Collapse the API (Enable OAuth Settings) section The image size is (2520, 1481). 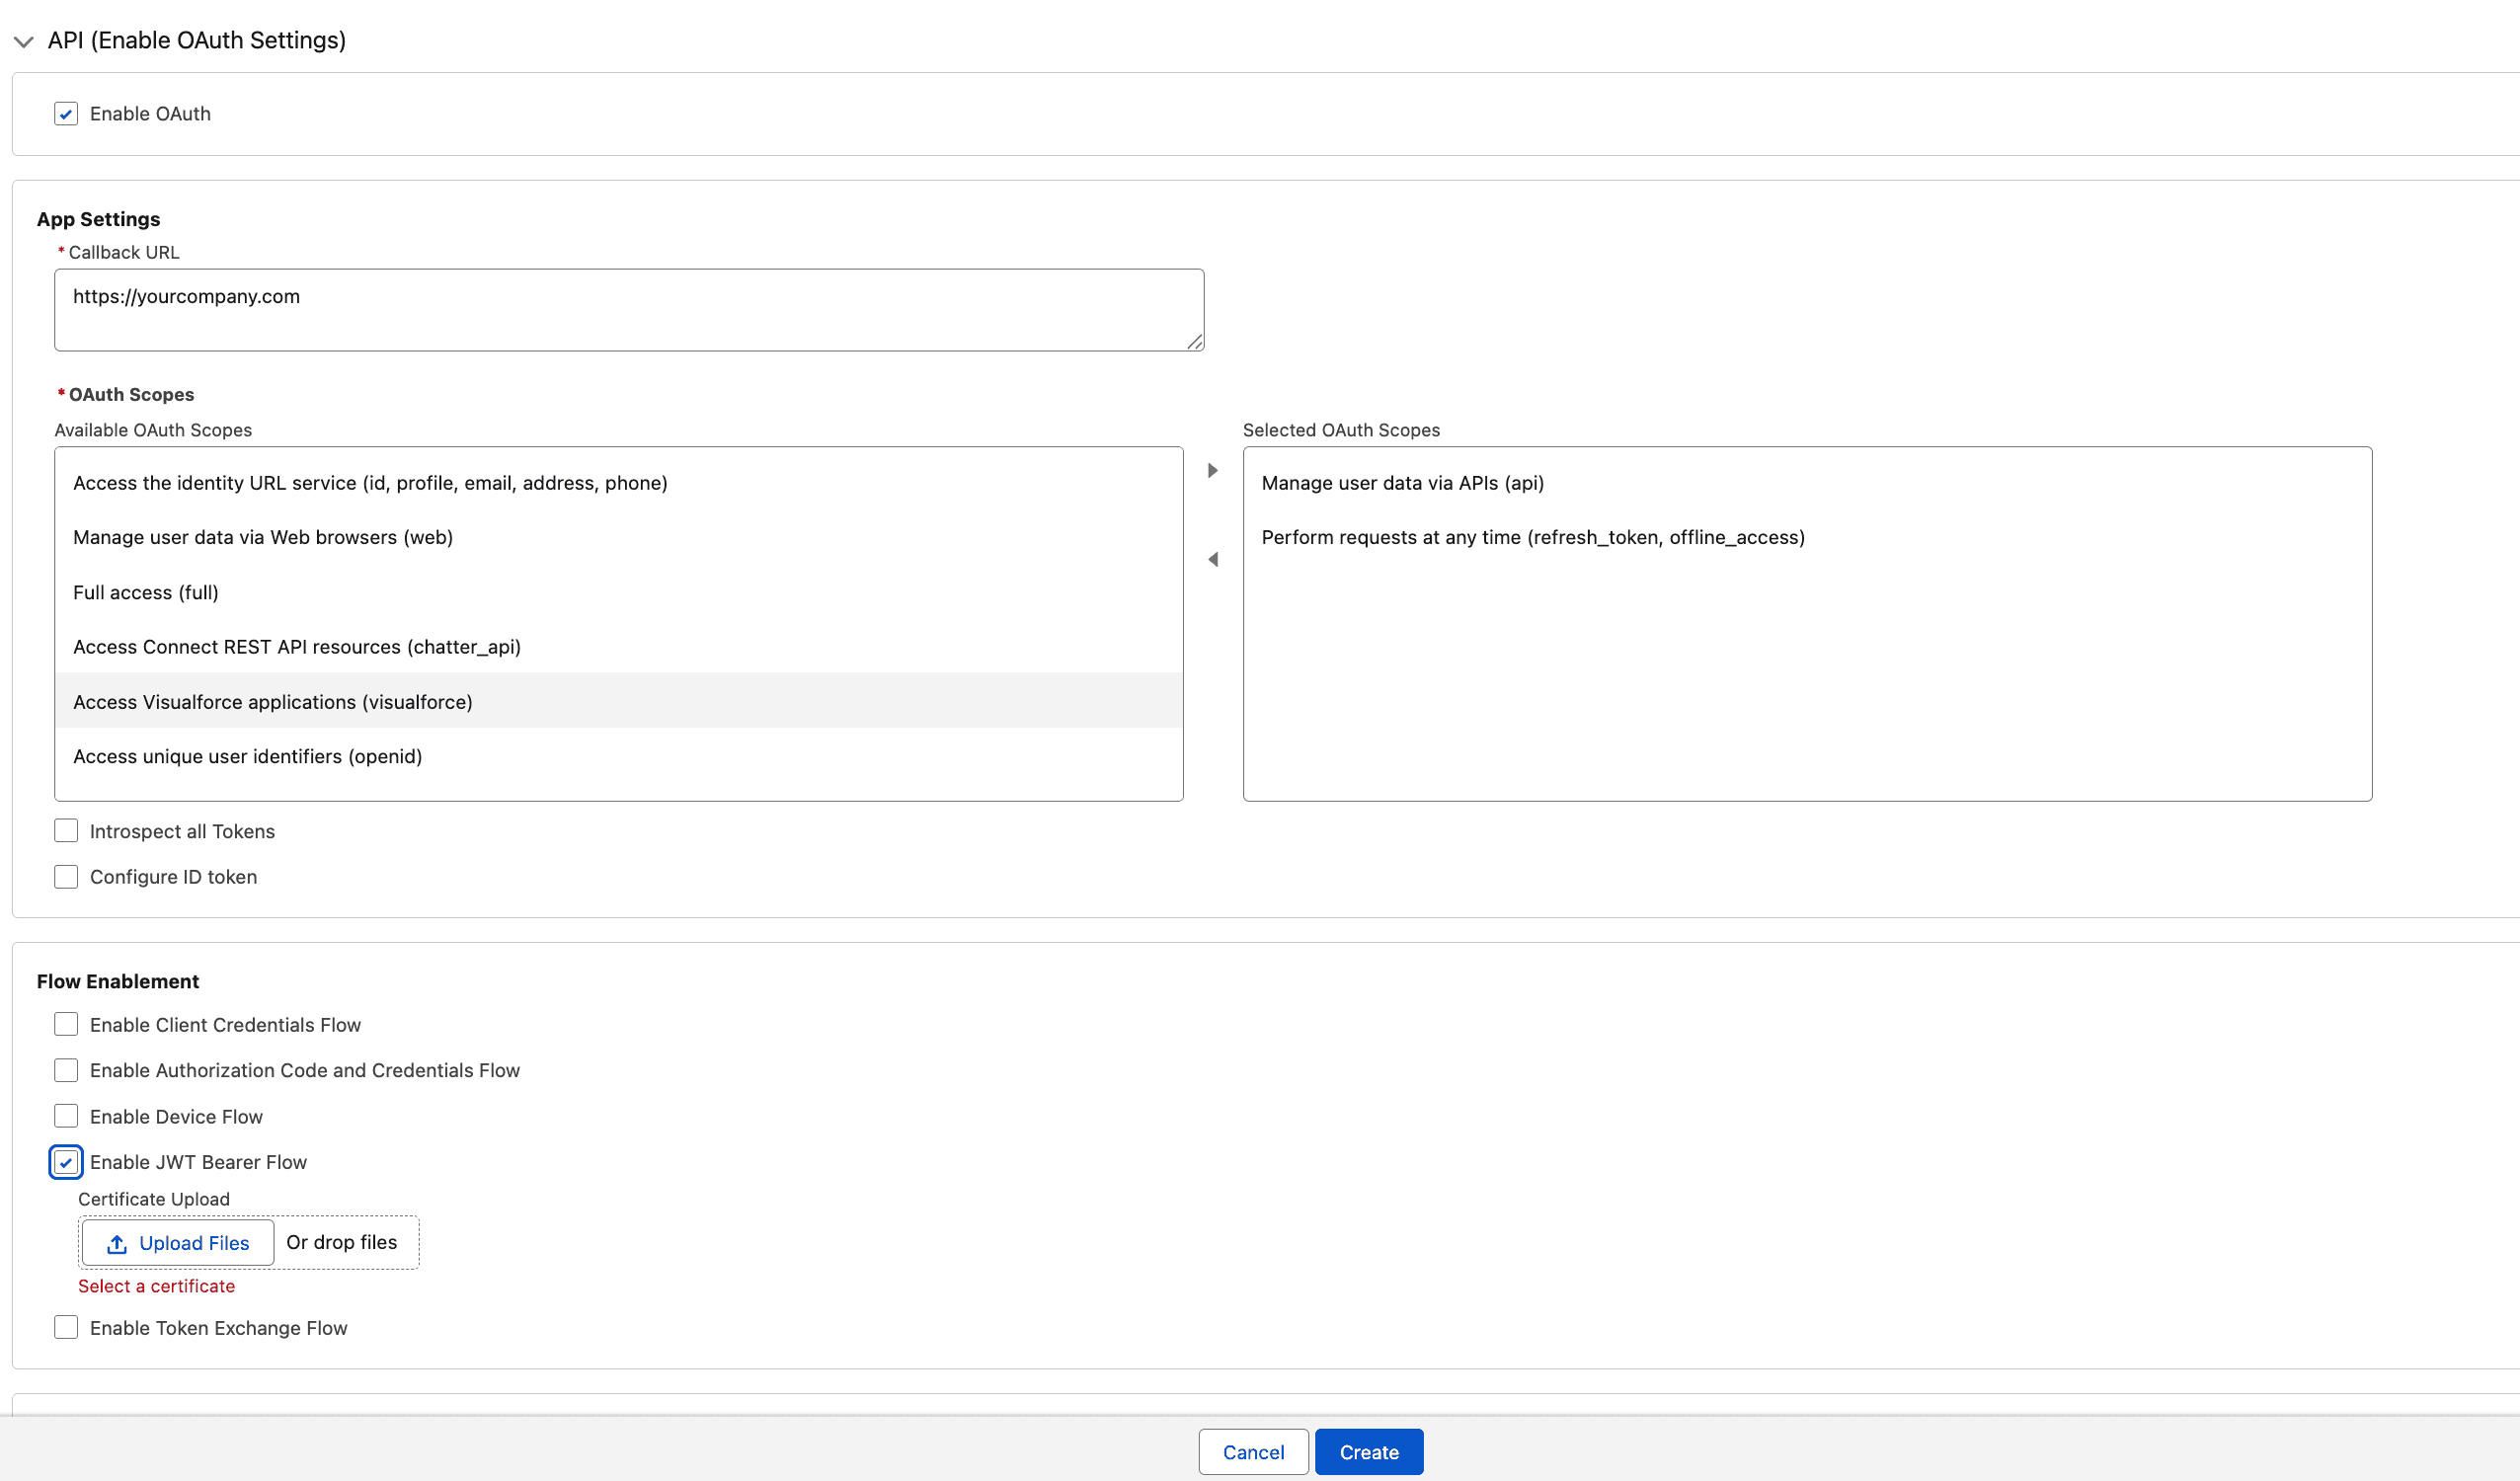click(23, 42)
